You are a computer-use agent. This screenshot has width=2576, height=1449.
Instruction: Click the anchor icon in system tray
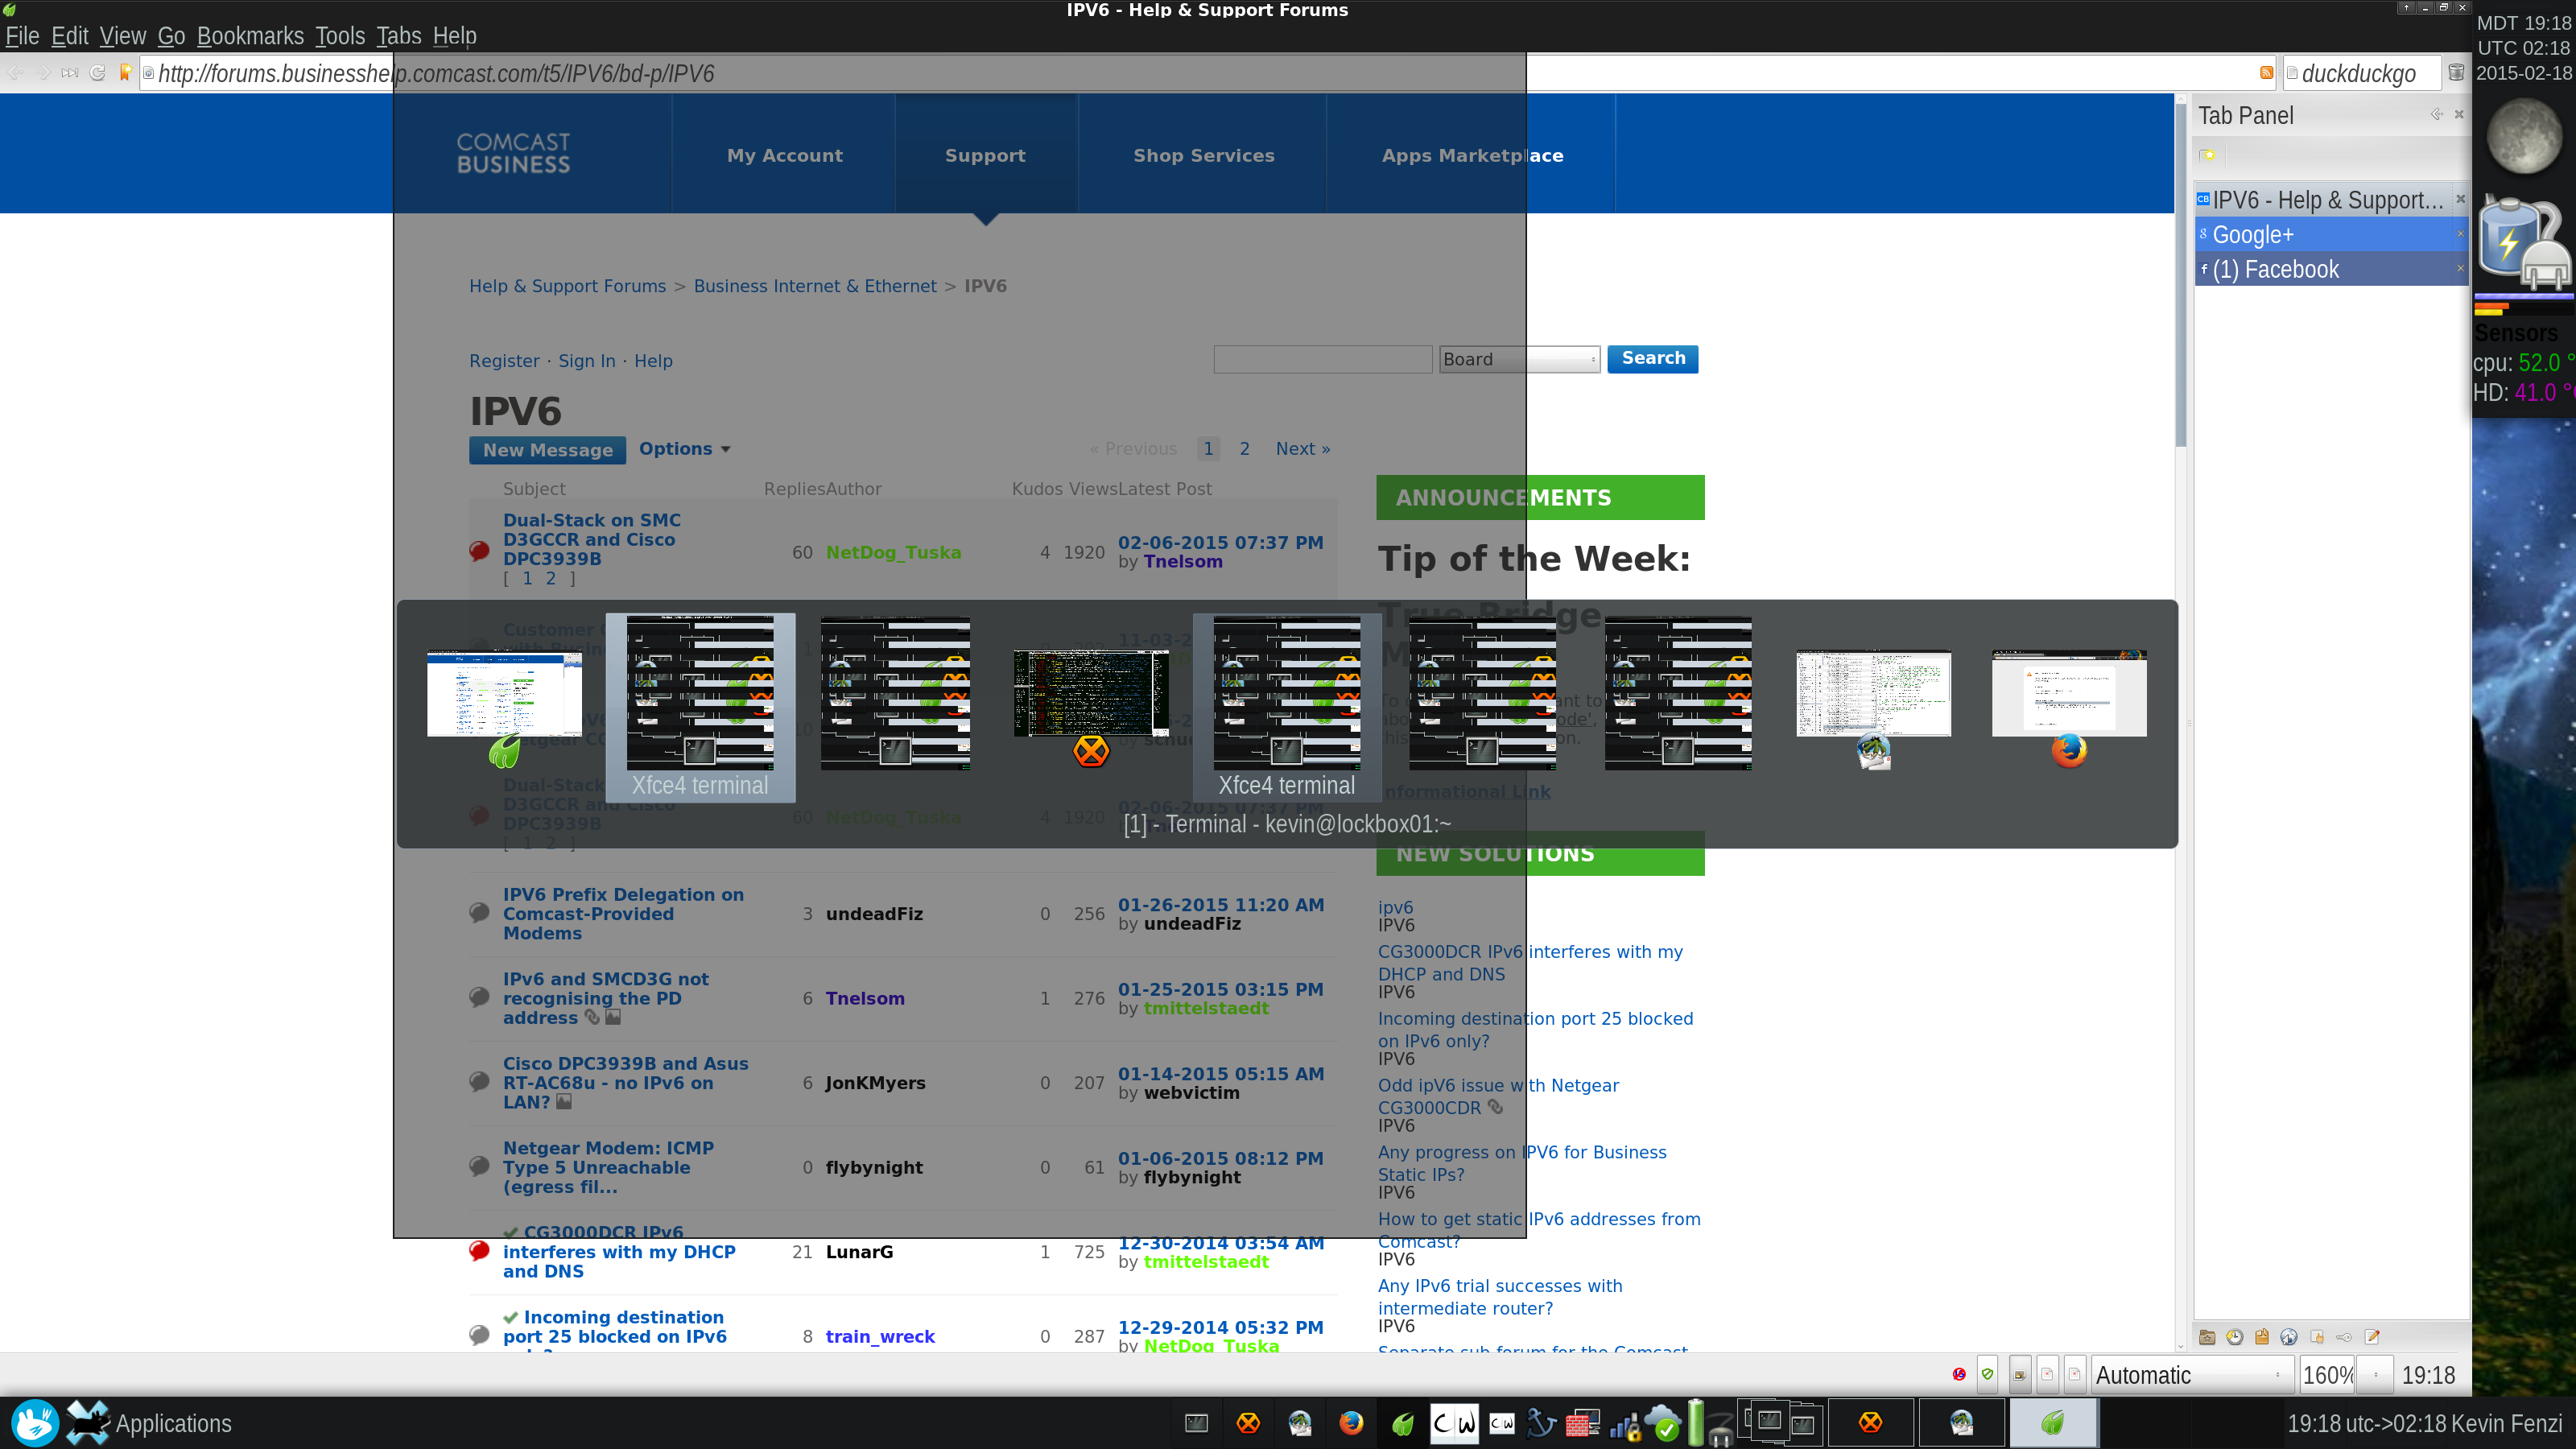[1540, 1423]
